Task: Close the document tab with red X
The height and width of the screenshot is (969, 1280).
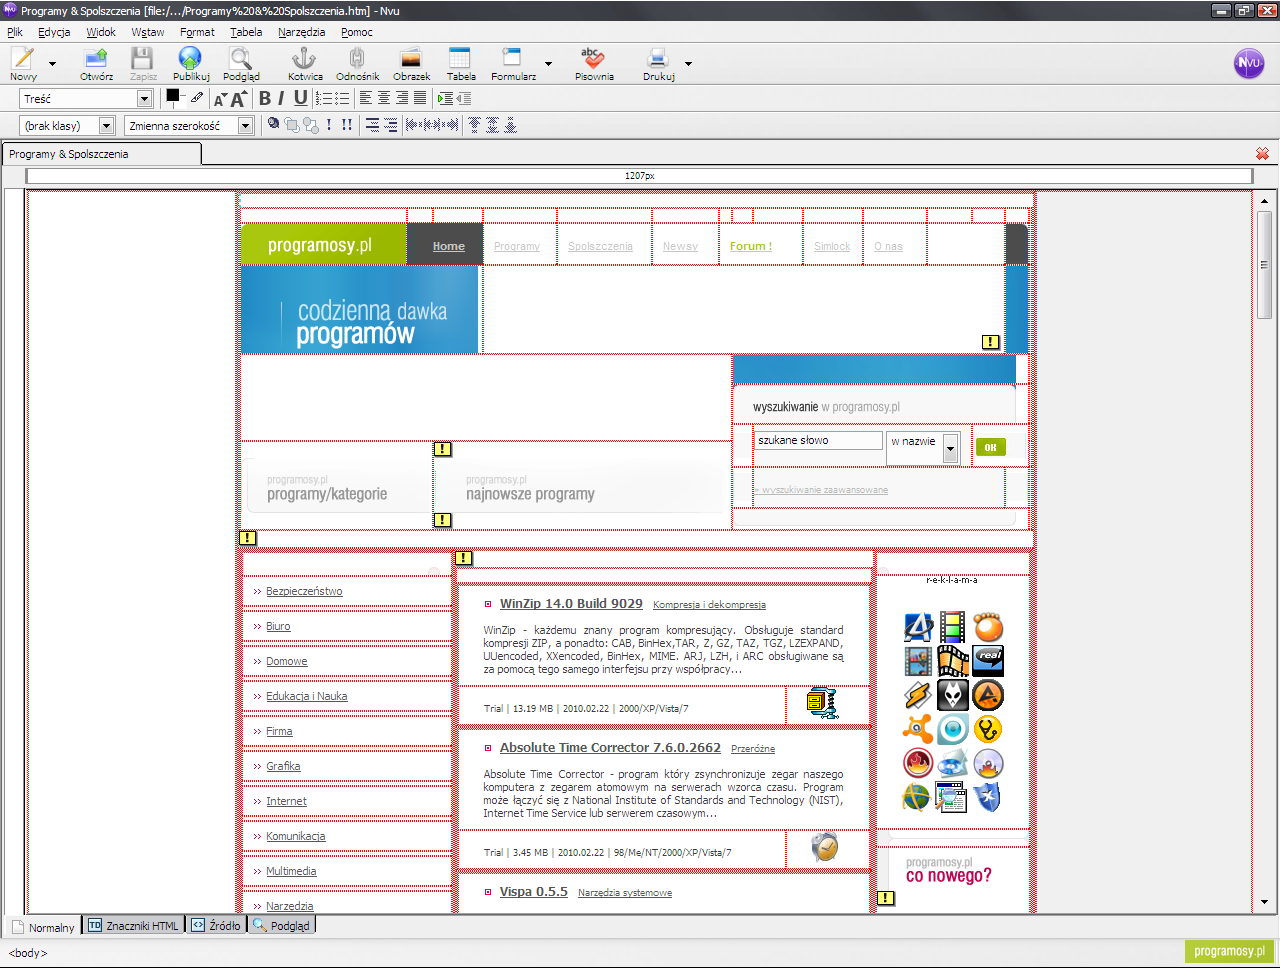Action: coord(1262,154)
